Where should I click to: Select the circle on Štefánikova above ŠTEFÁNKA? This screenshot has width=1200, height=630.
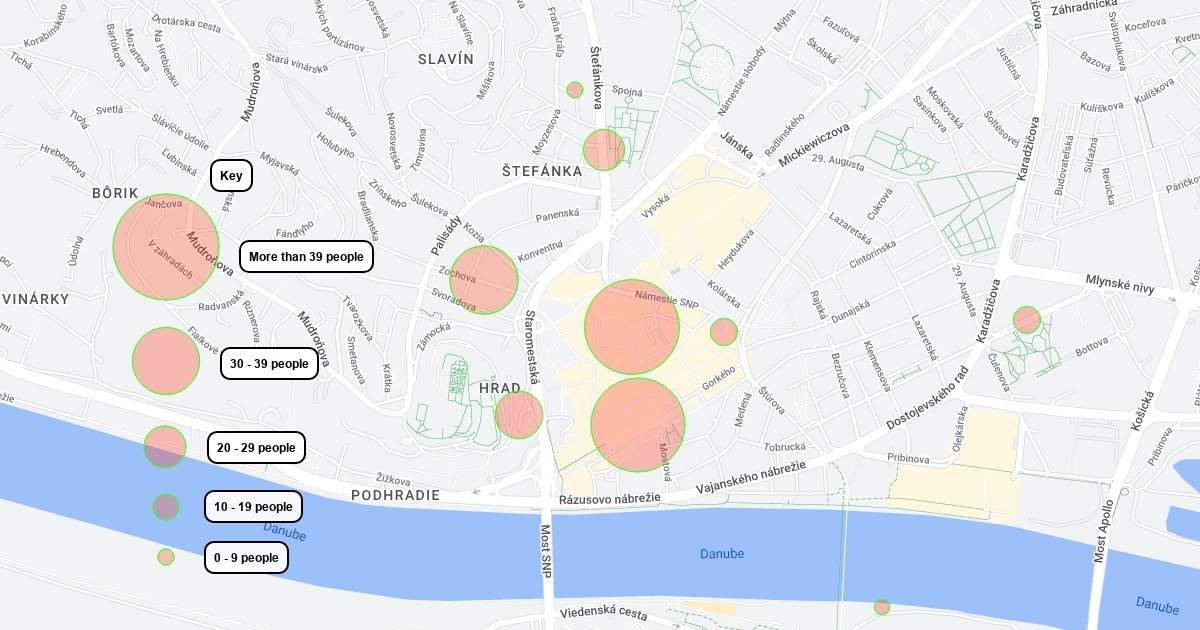point(604,150)
